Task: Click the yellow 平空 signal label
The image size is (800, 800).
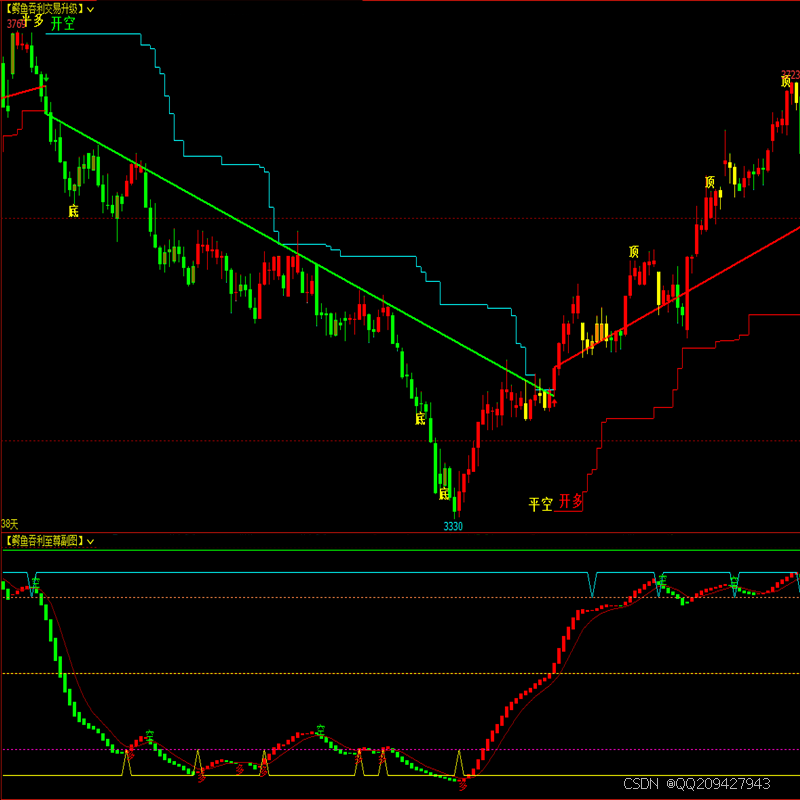Action: [541, 505]
